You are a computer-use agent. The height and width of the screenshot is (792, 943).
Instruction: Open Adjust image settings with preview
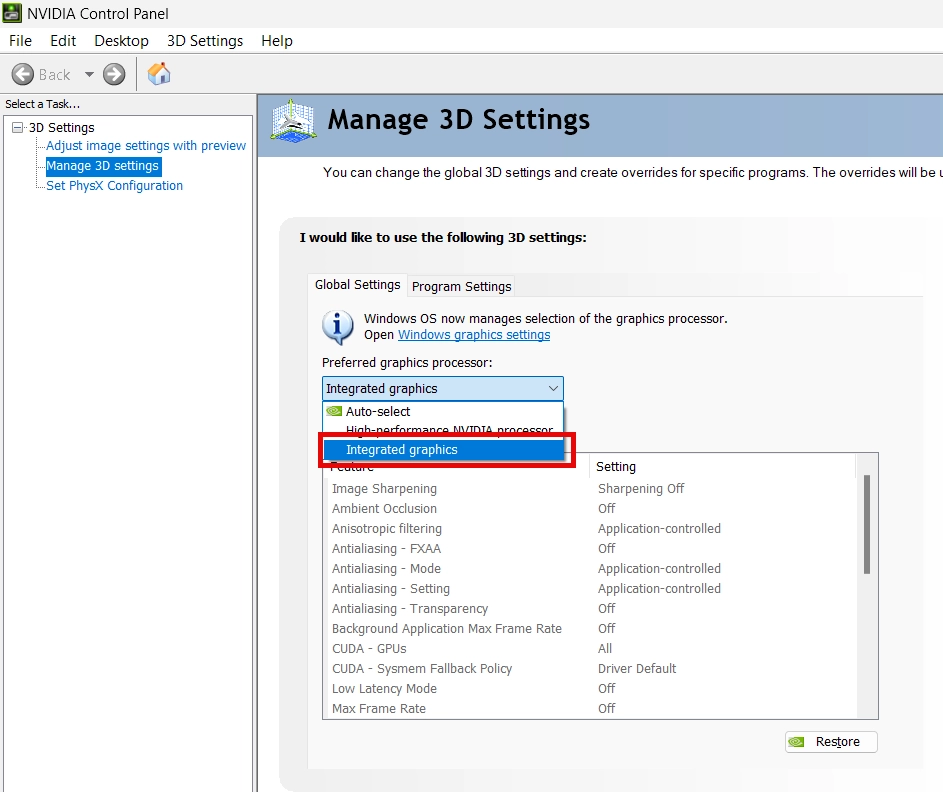[x=146, y=146]
